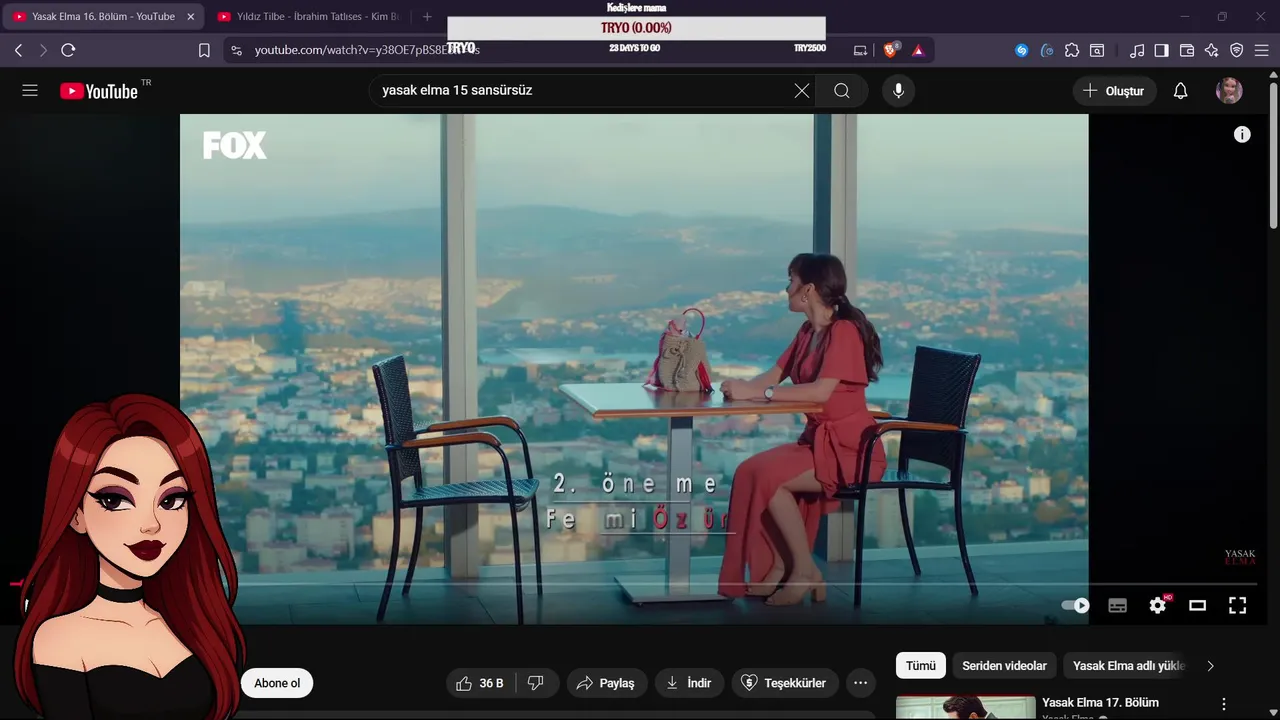Like the video with 36 B likes
This screenshot has width=1280, height=720.
(480, 683)
